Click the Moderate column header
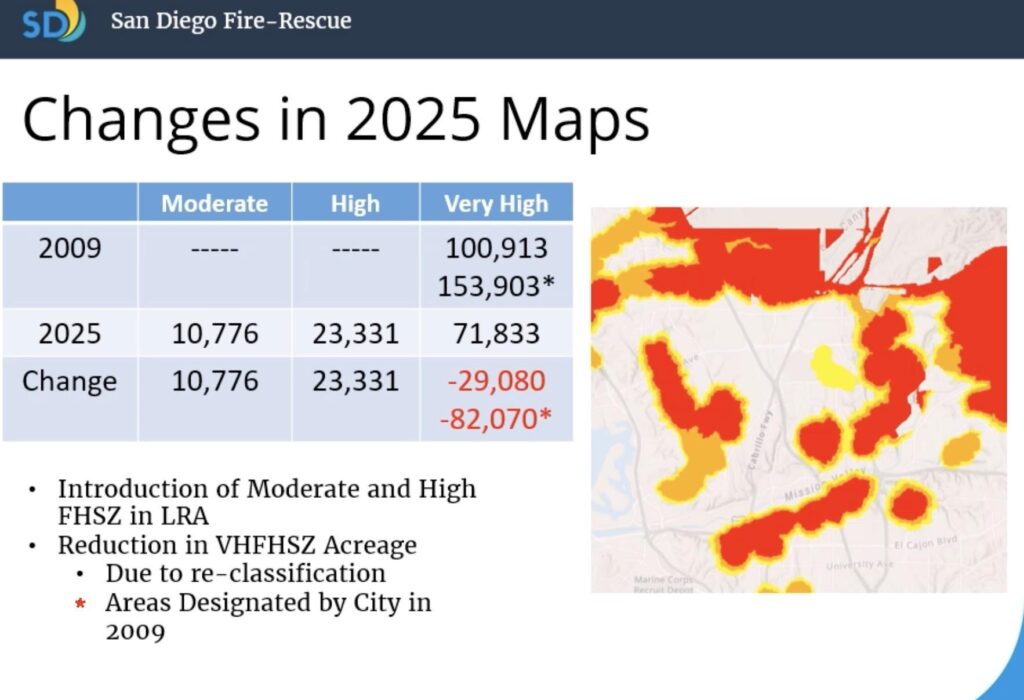1024x700 pixels. pyautogui.click(x=214, y=204)
